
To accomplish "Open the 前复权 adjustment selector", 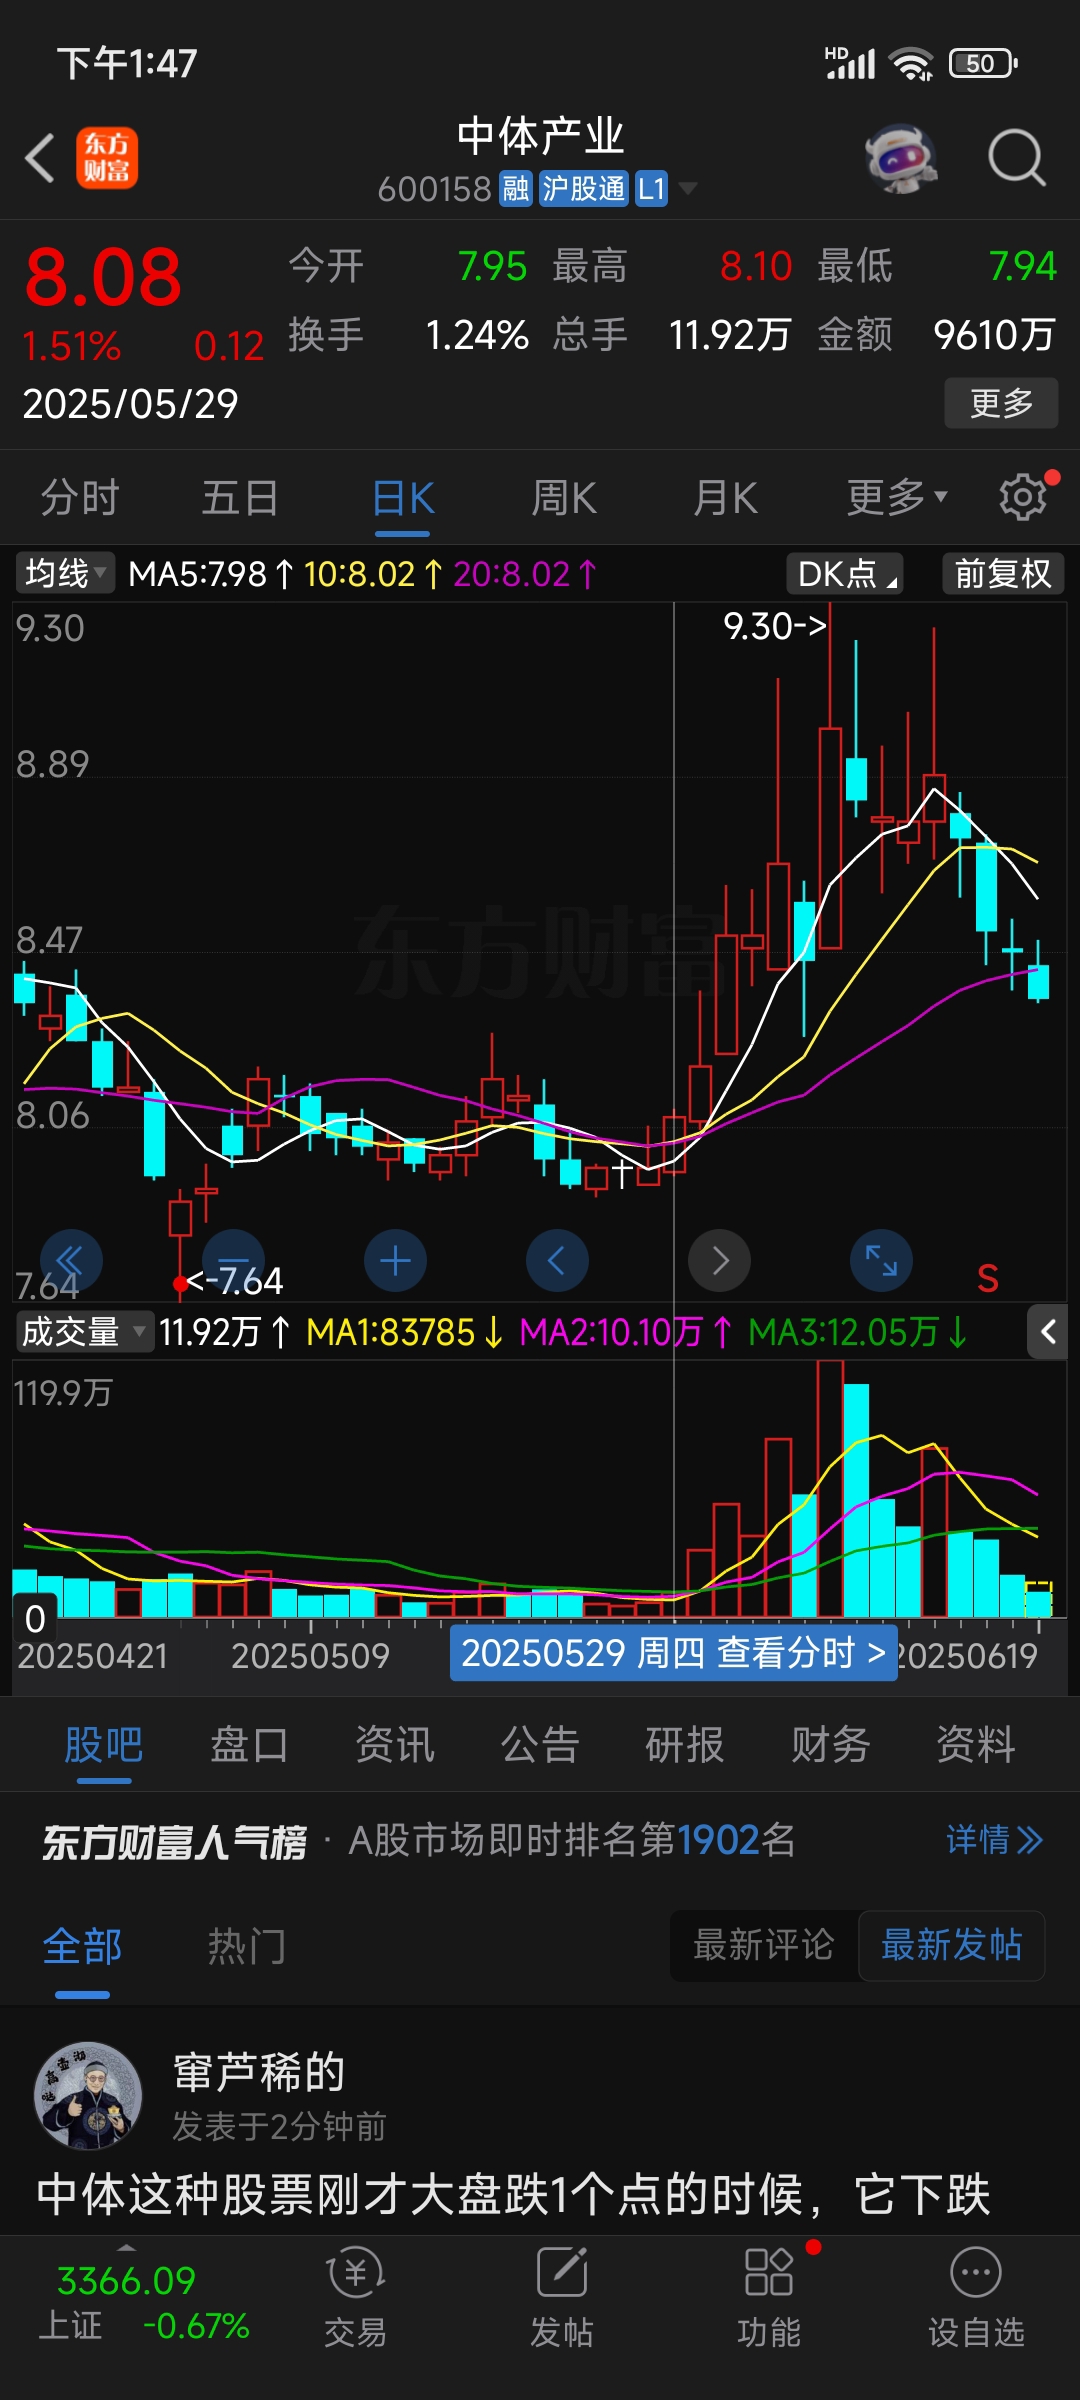I will pos(1003,573).
